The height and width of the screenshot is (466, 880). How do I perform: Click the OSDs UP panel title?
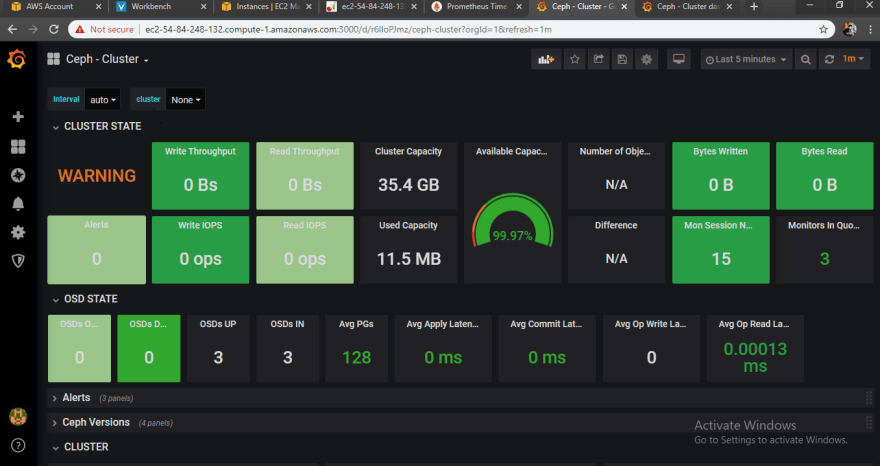218,324
